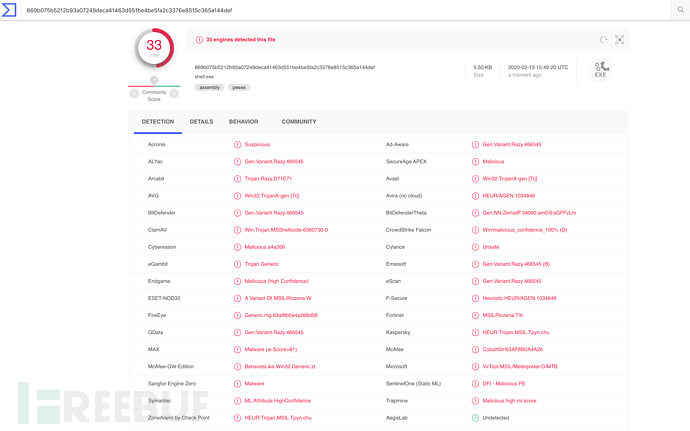Select the Symantec ML.Attribute result
The width and height of the screenshot is (690, 431).
coord(278,401)
